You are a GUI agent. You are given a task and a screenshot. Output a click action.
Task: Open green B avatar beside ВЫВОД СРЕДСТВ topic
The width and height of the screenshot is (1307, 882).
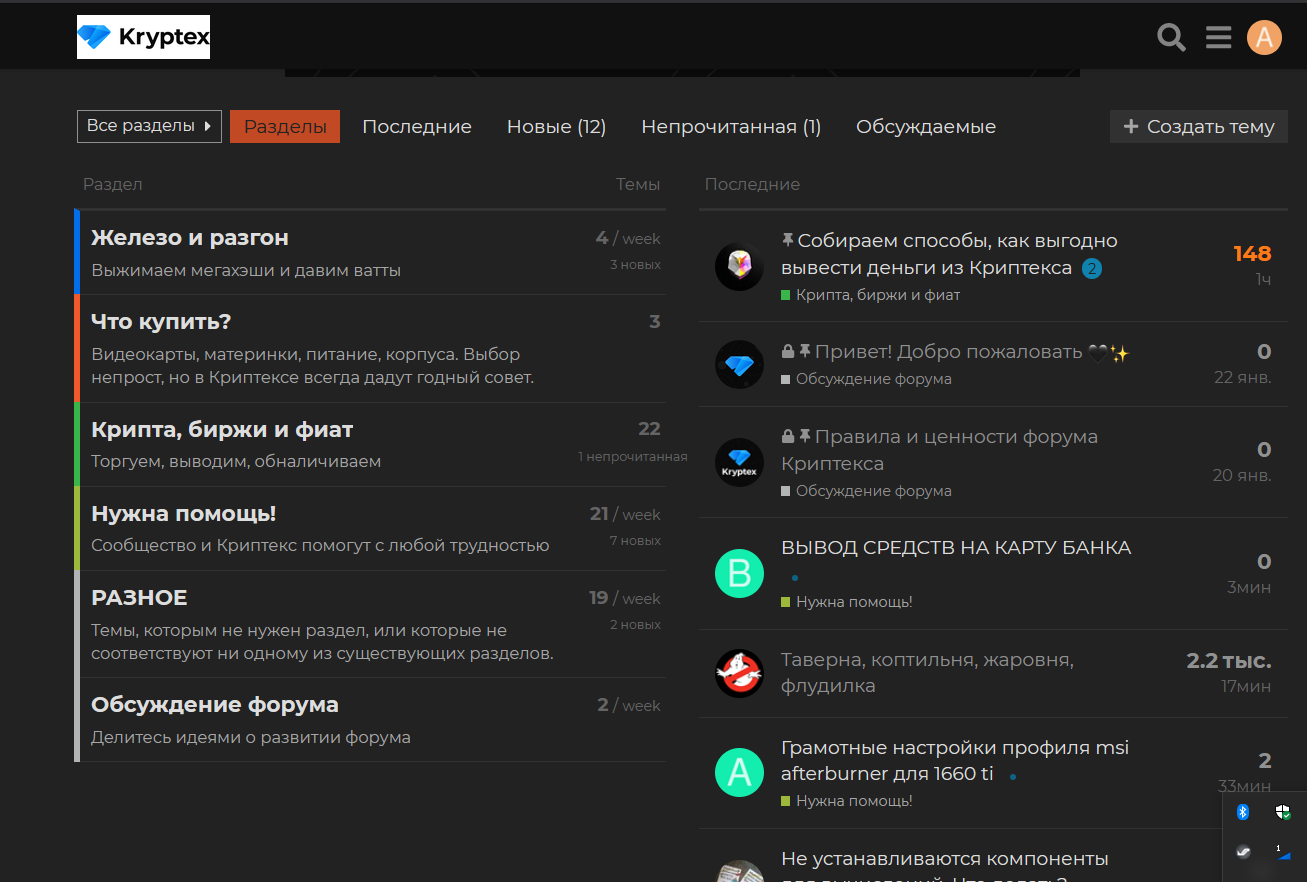tap(739, 573)
